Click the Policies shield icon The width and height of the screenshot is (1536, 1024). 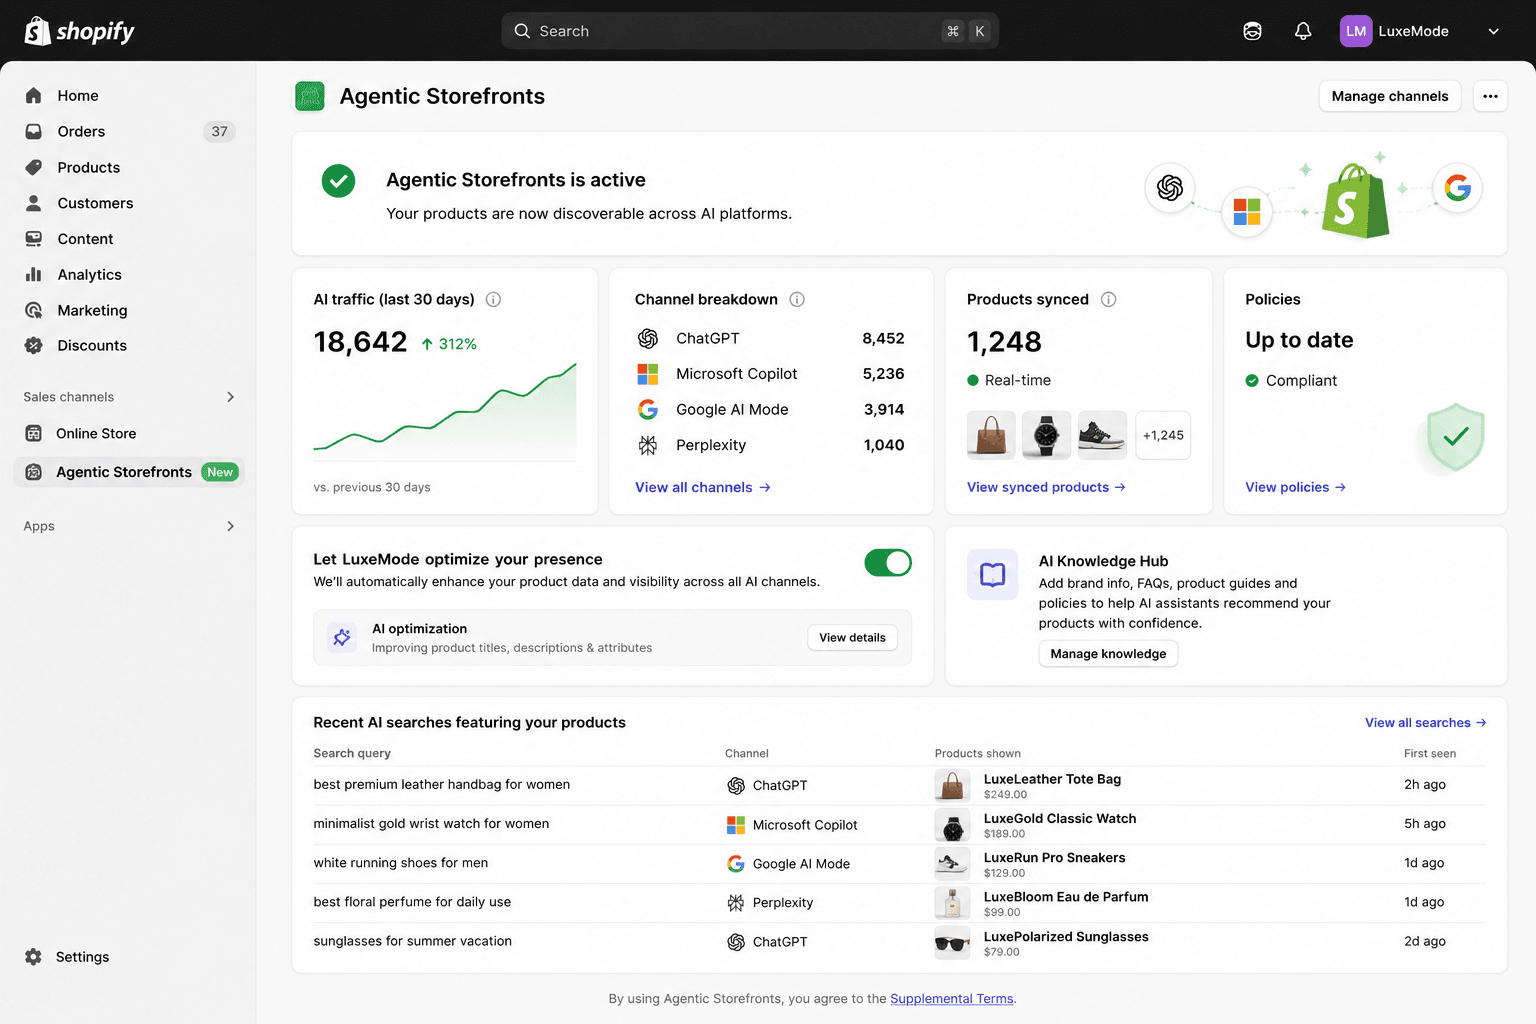(1456, 437)
